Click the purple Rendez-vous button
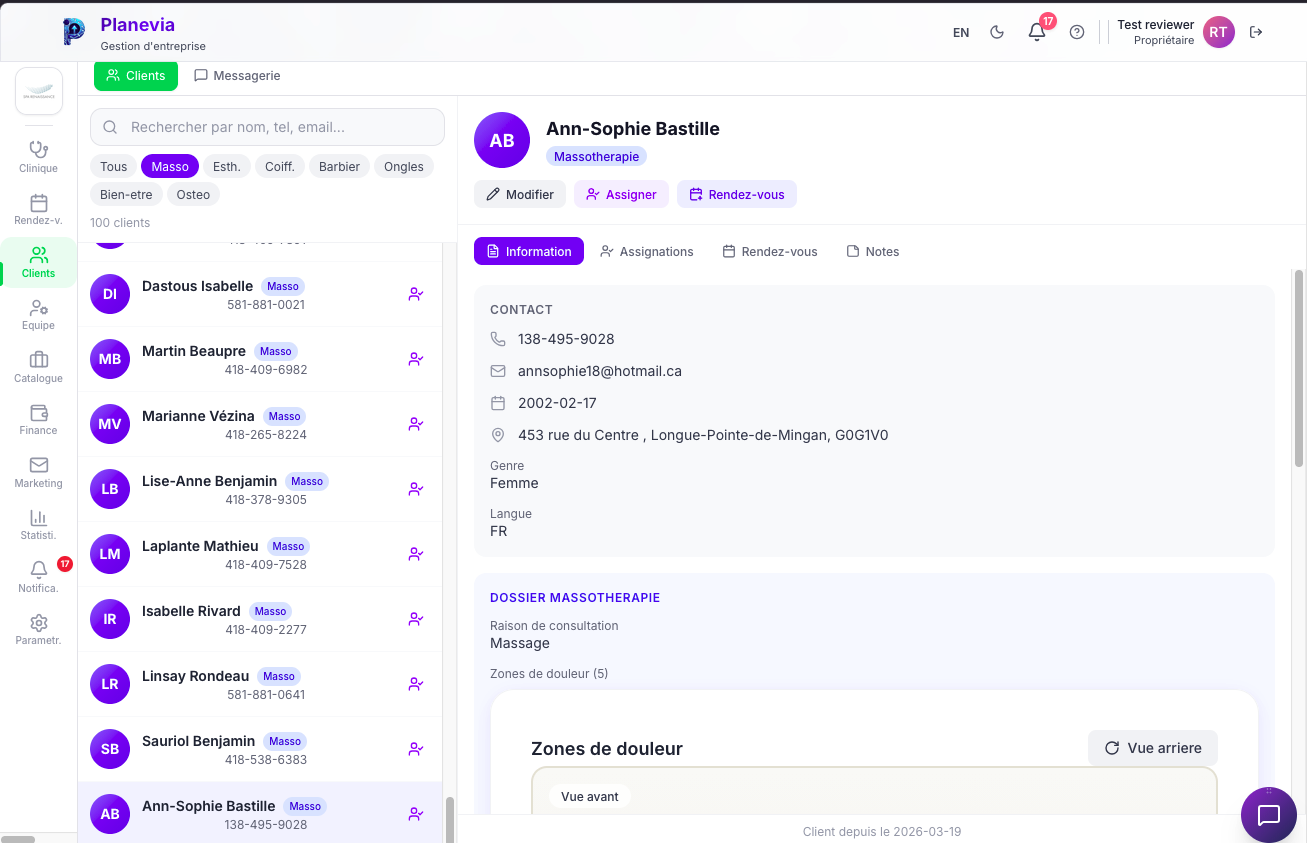1307x843 pixels. point(737,194)
